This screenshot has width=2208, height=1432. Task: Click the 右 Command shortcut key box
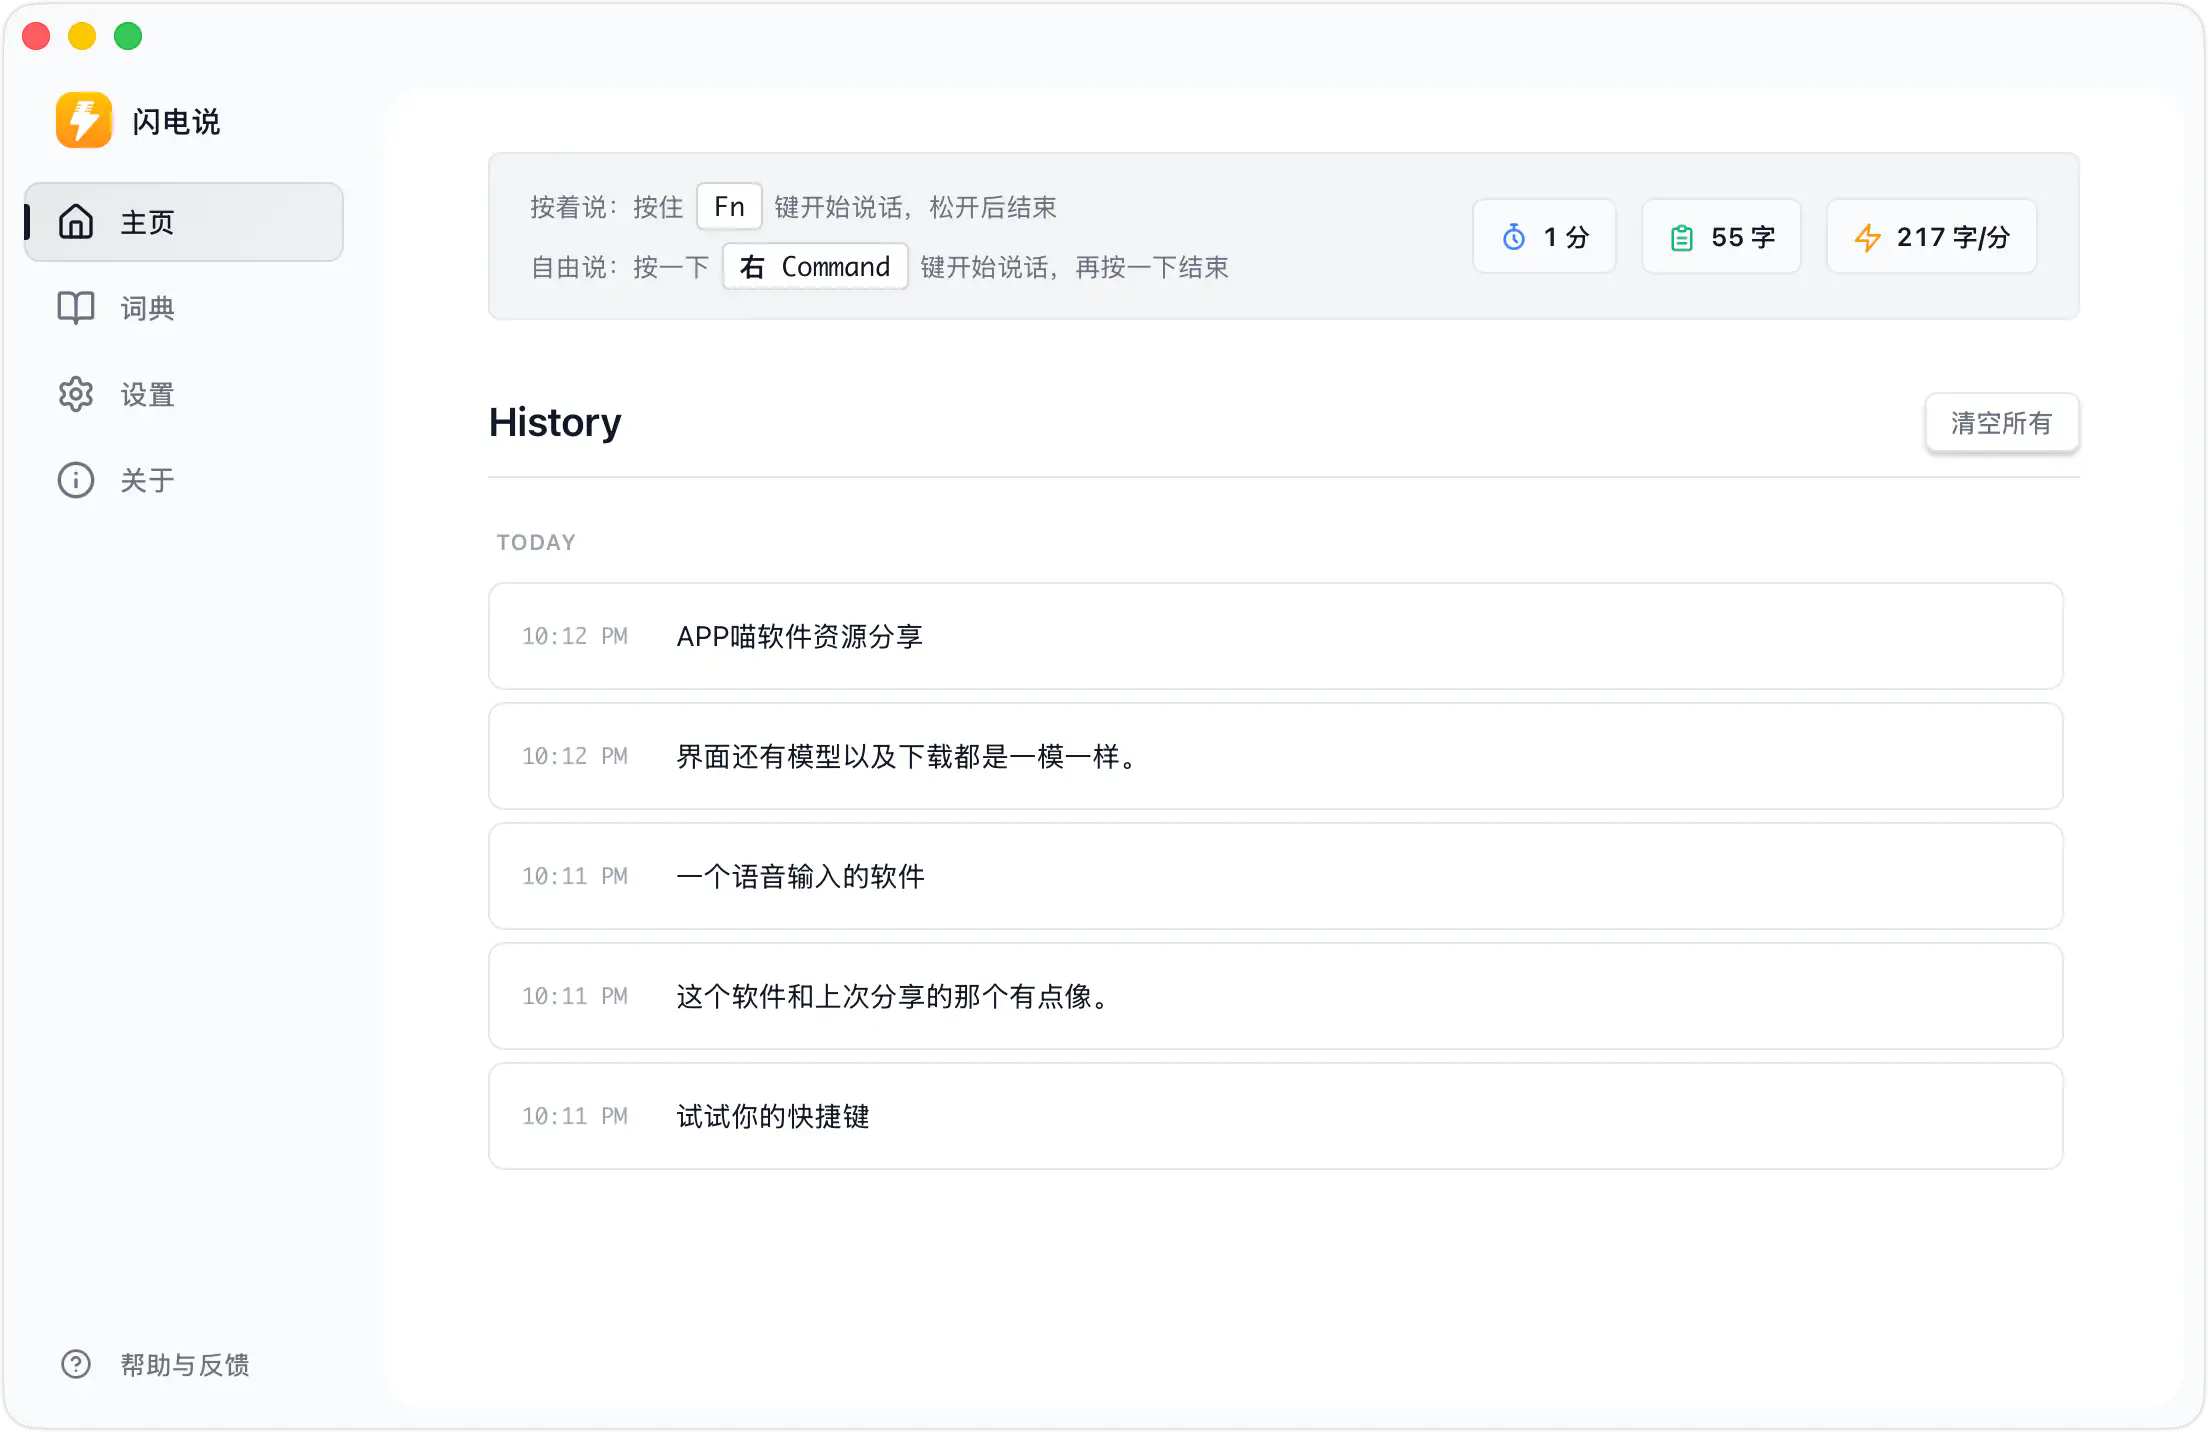coord(815,267)
